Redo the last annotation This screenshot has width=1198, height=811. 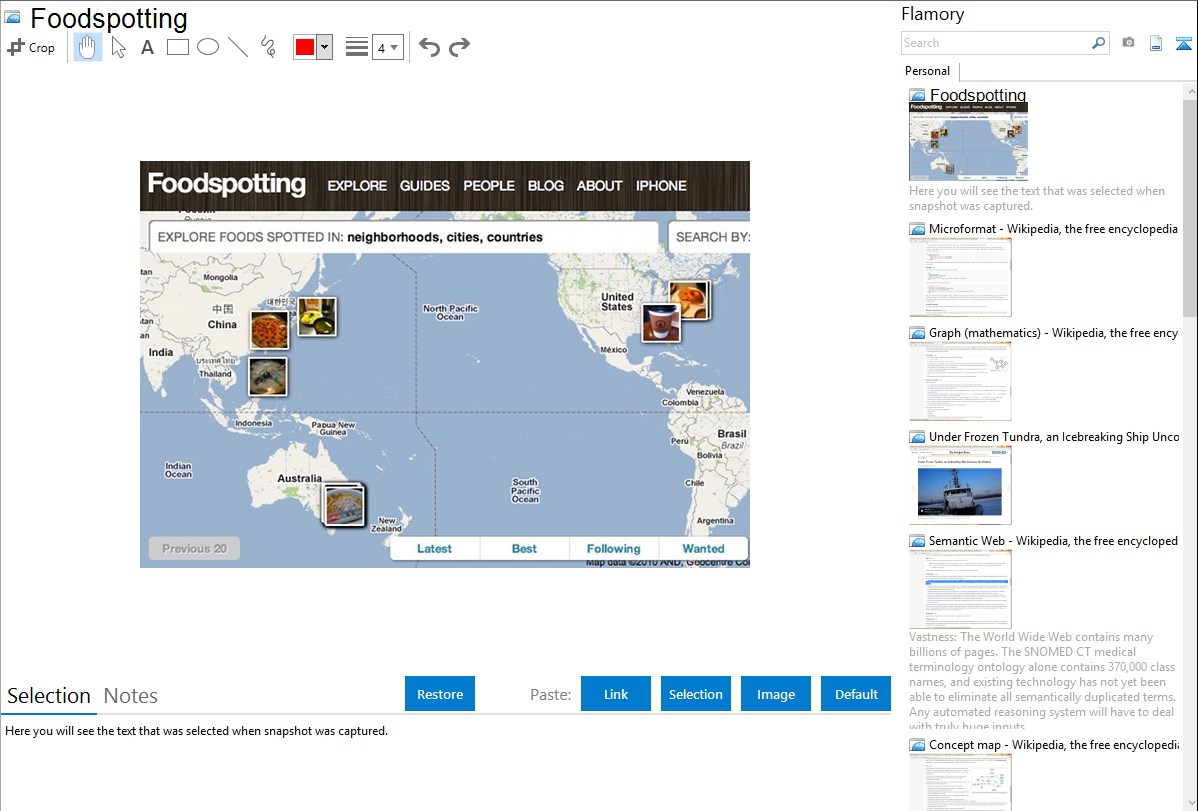click(459, 47)
